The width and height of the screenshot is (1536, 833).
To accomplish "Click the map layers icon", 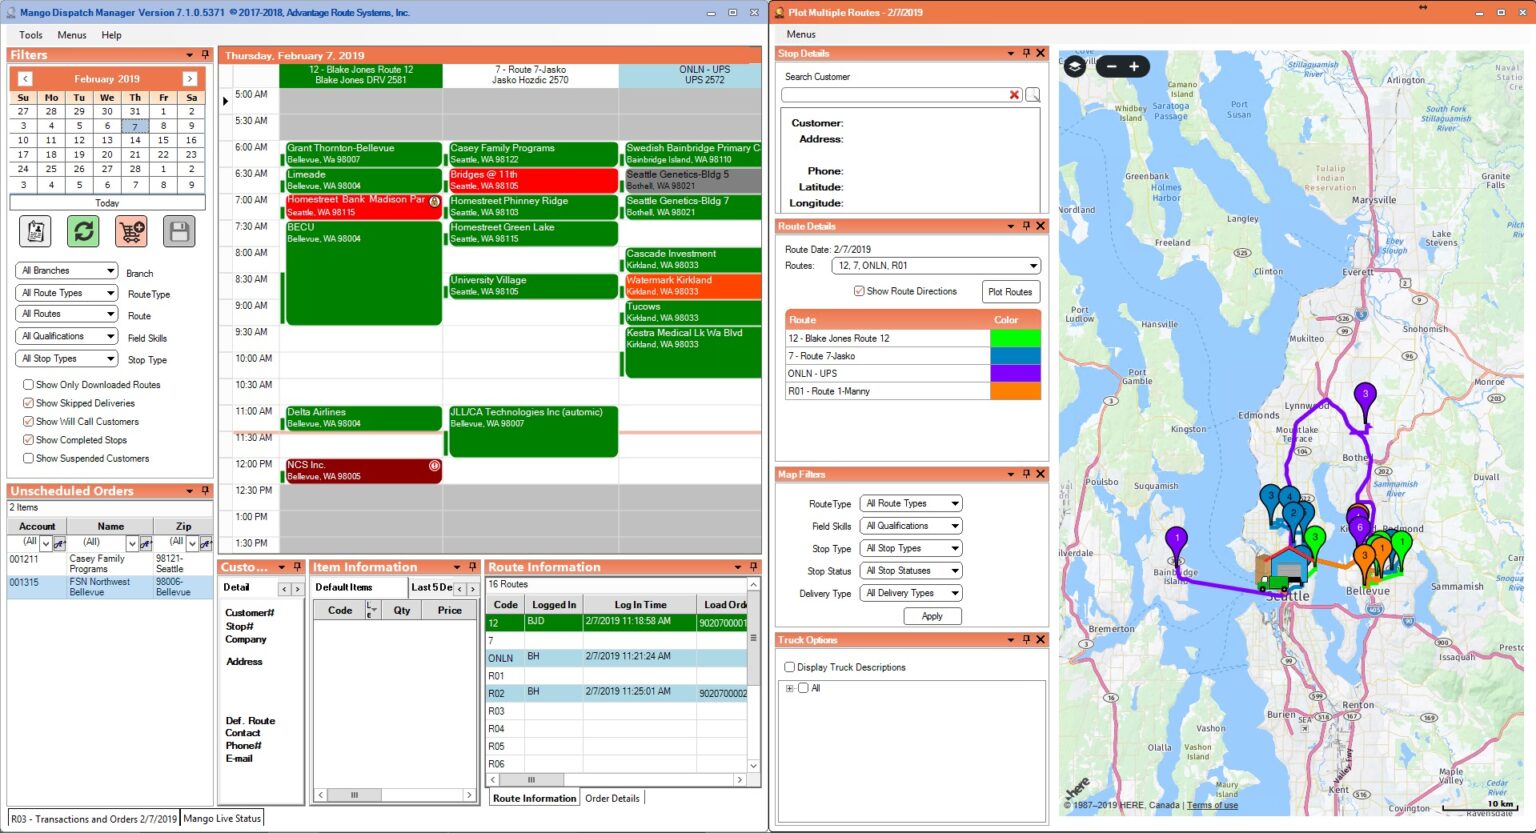I will 1074,67.
